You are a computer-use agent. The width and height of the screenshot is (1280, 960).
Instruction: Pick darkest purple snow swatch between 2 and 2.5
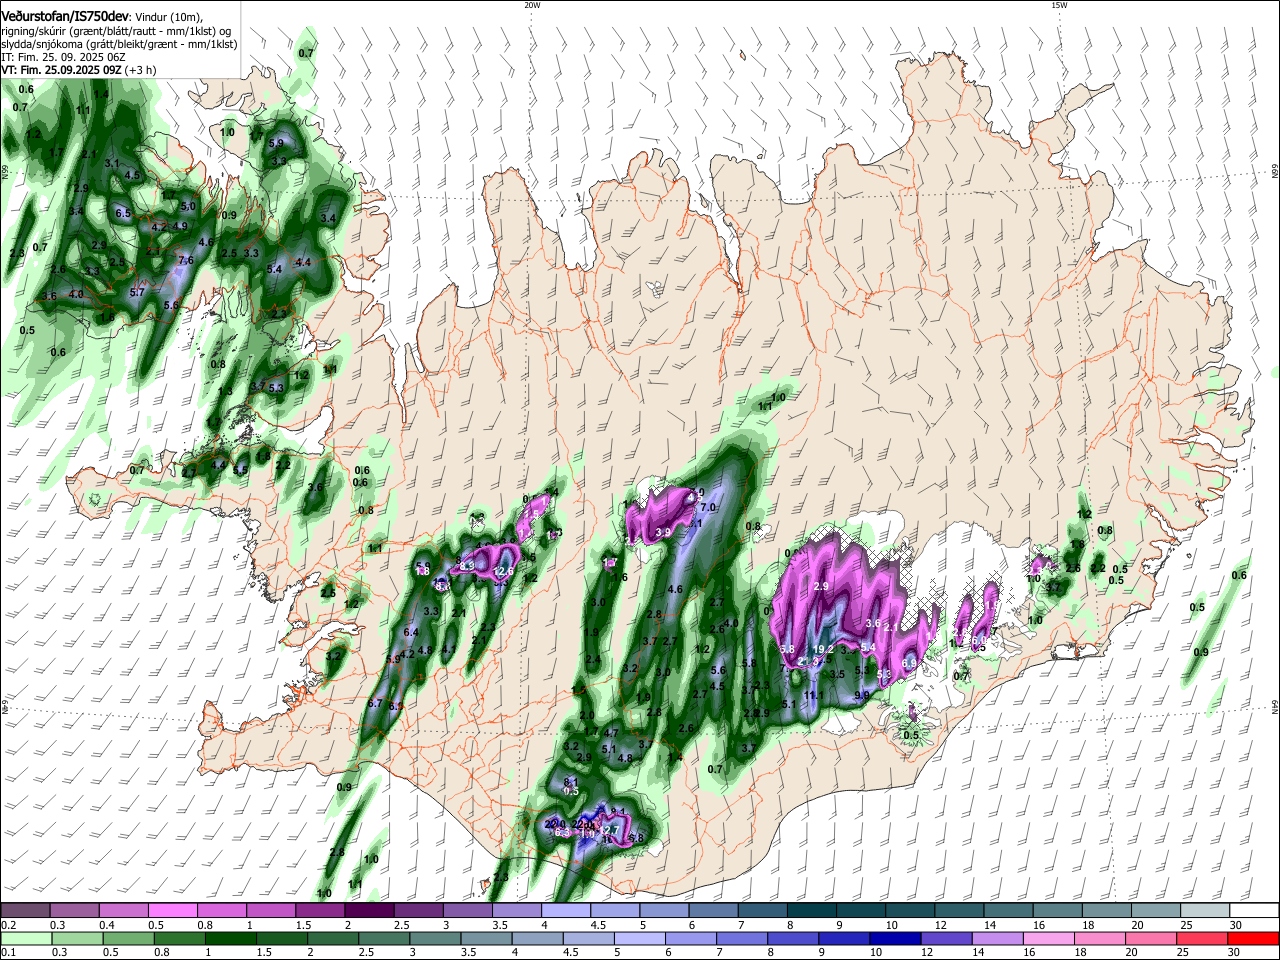coord(369,911)
